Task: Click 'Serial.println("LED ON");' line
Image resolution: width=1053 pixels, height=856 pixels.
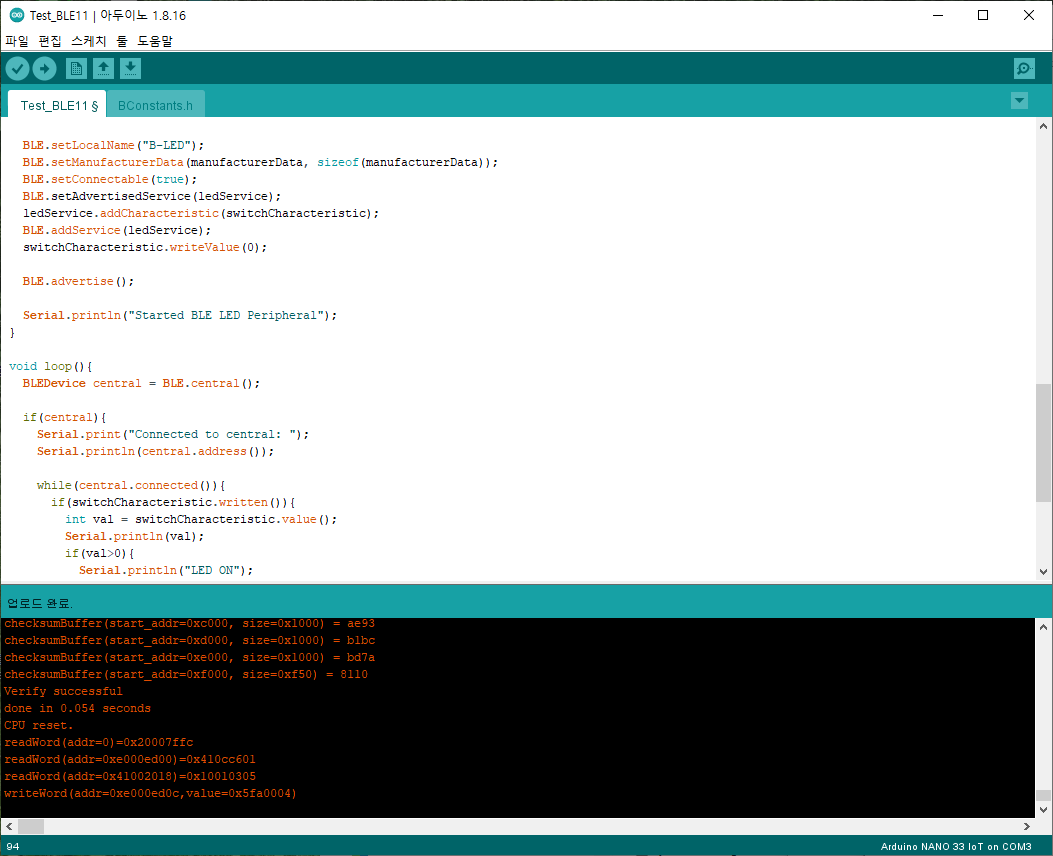Action: 166,571
